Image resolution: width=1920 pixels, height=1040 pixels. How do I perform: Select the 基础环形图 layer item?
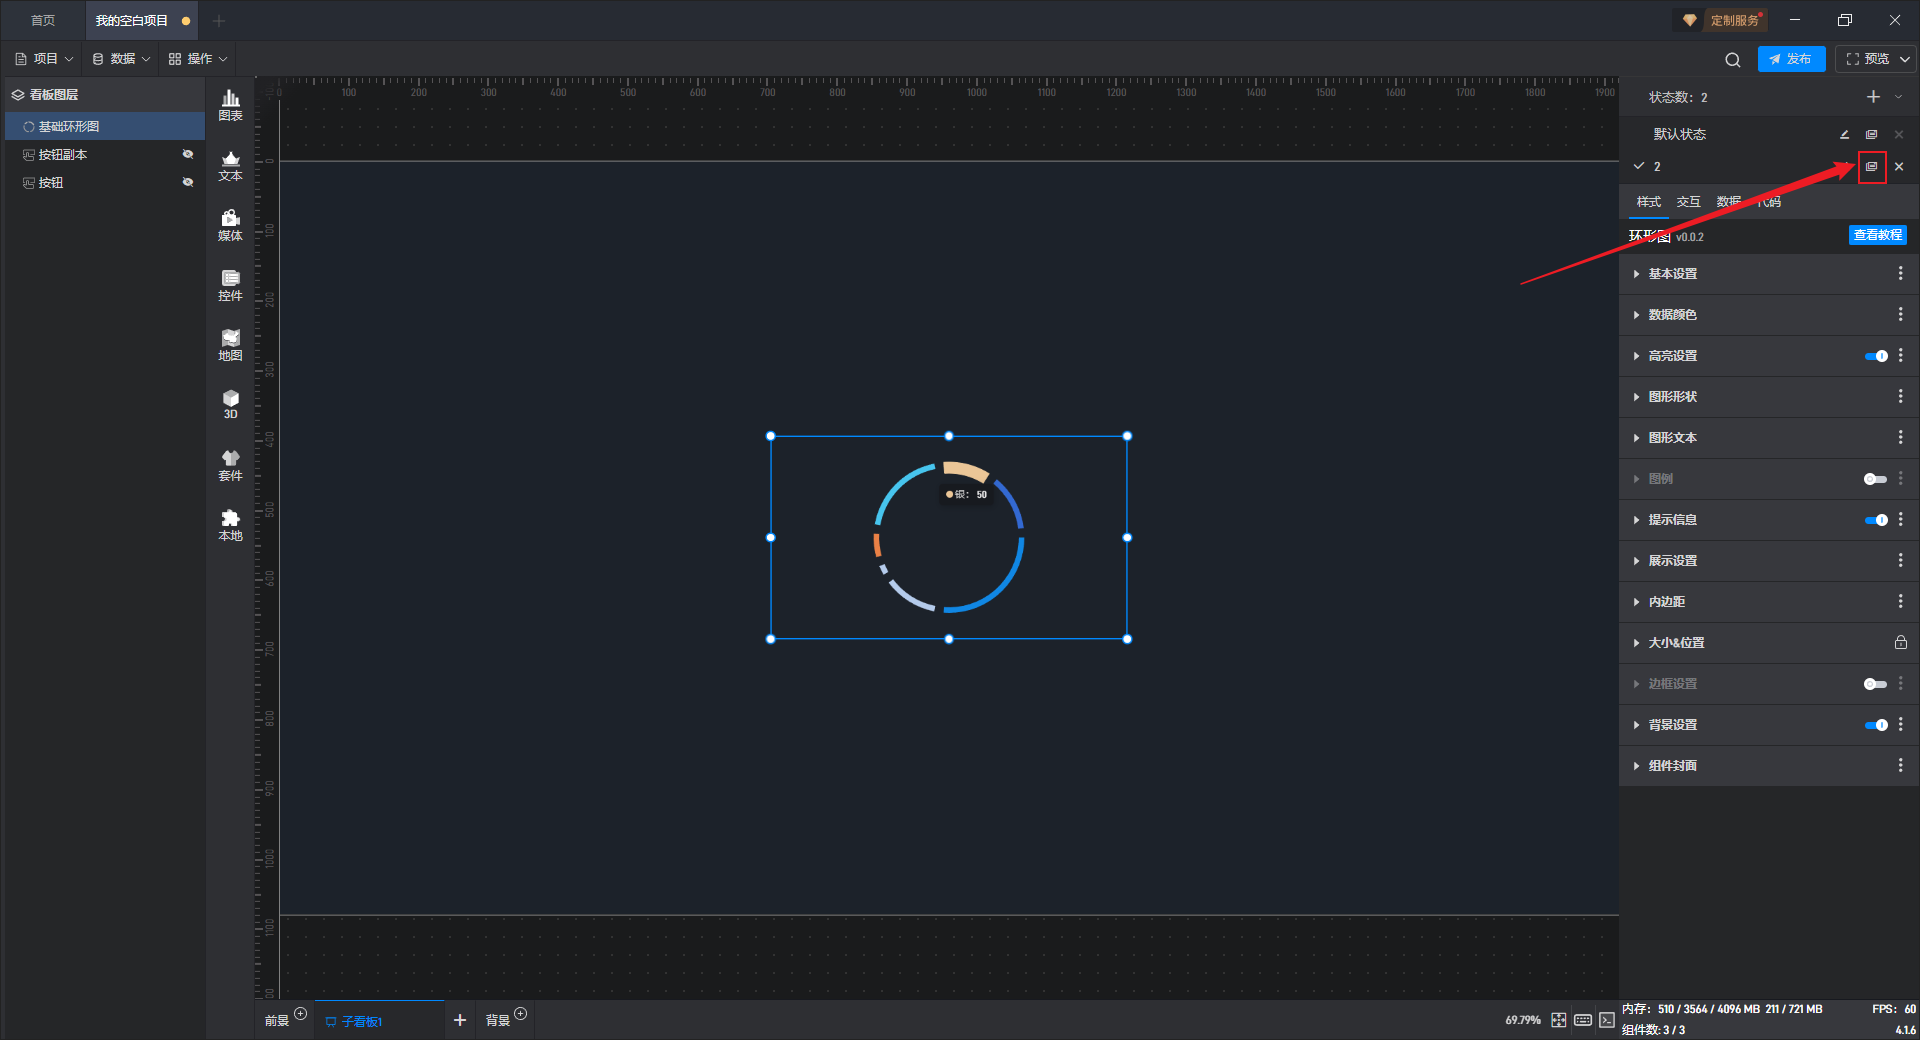point(69,126)
